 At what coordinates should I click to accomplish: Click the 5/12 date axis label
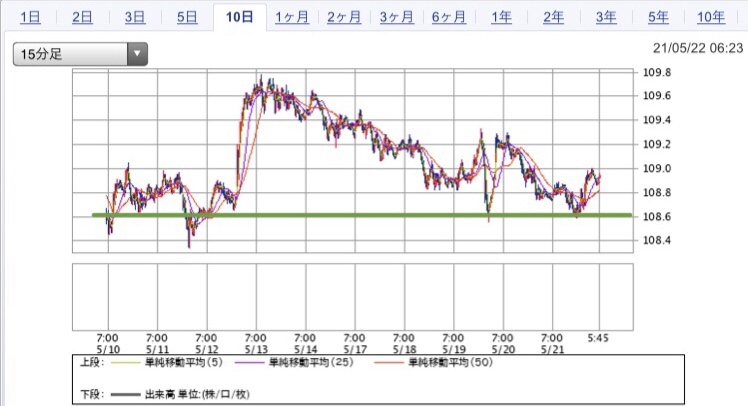[207, 349]
